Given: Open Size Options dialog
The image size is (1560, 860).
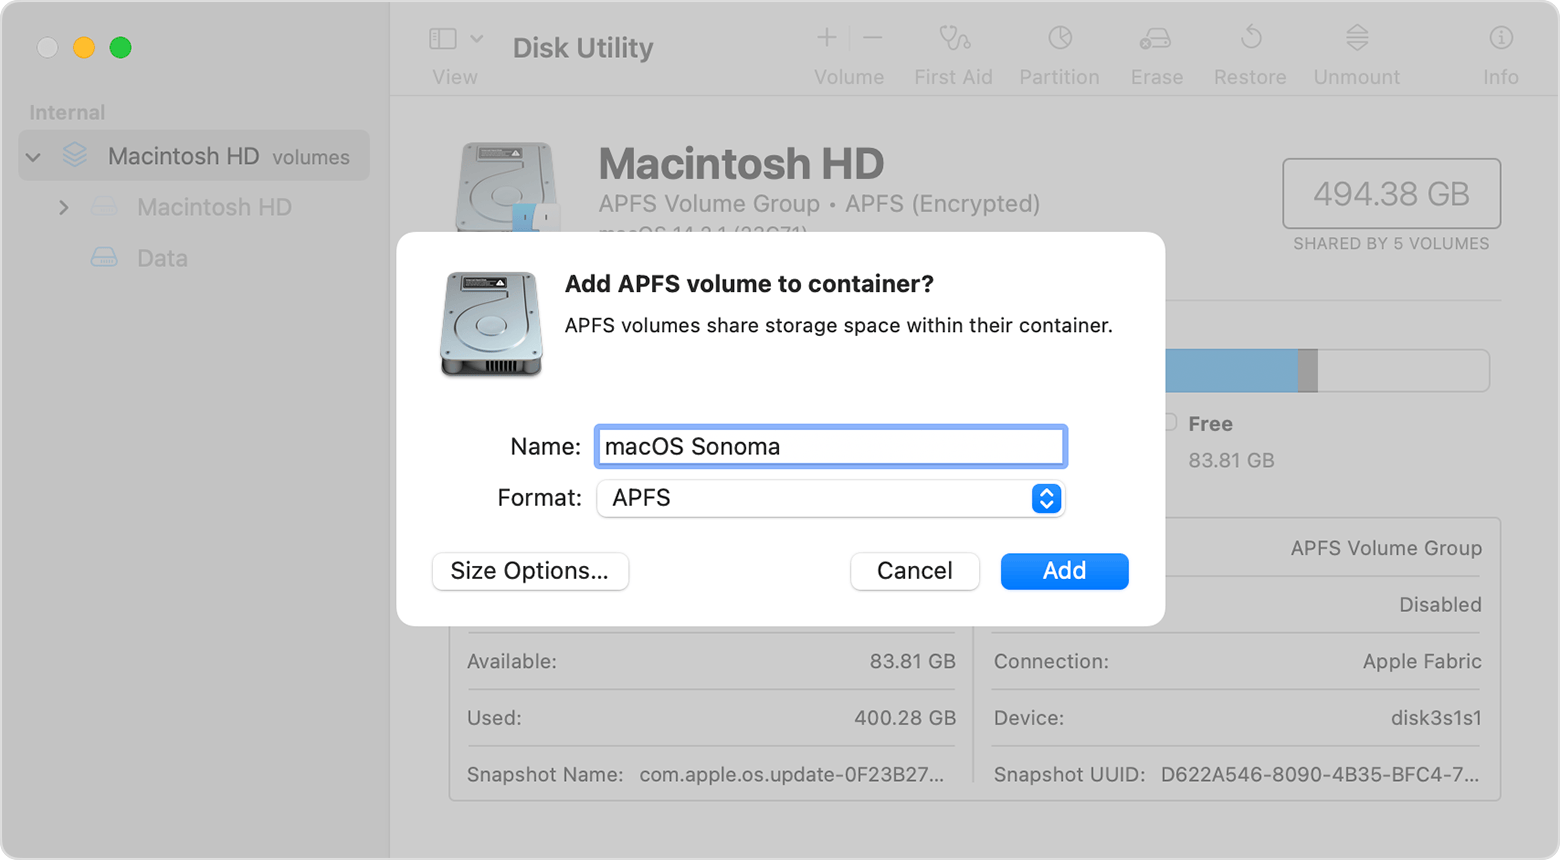Looking at the screenshot, I should pyautogui.click(x=530, y=571).
